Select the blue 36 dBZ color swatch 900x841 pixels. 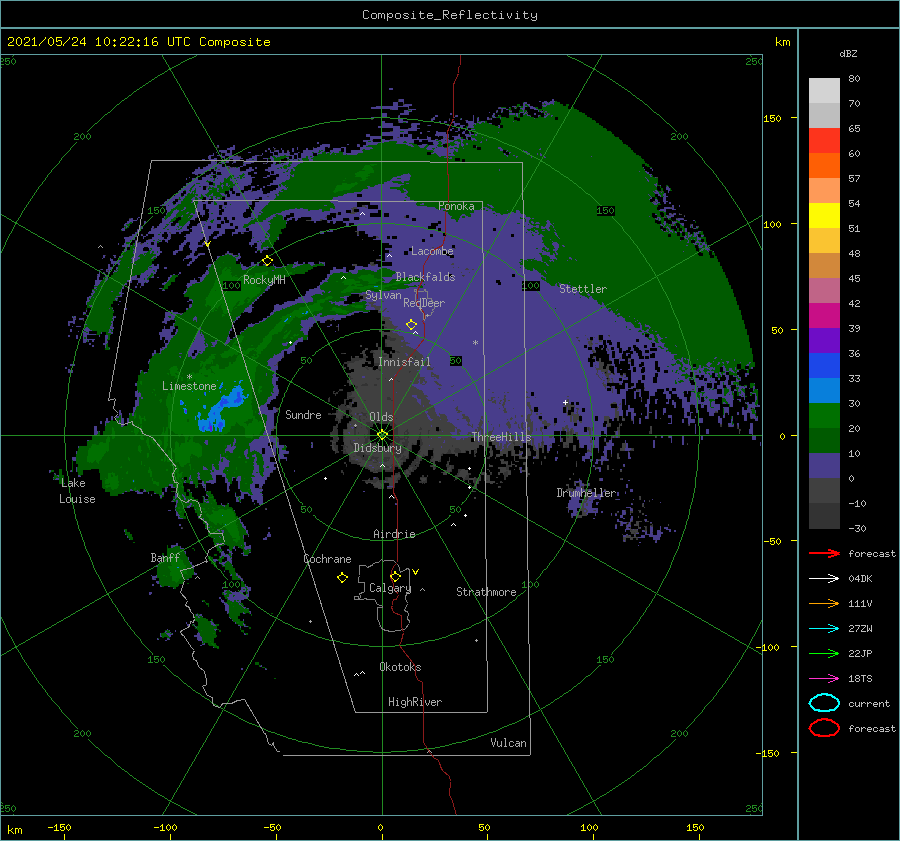tap(824, 366)
